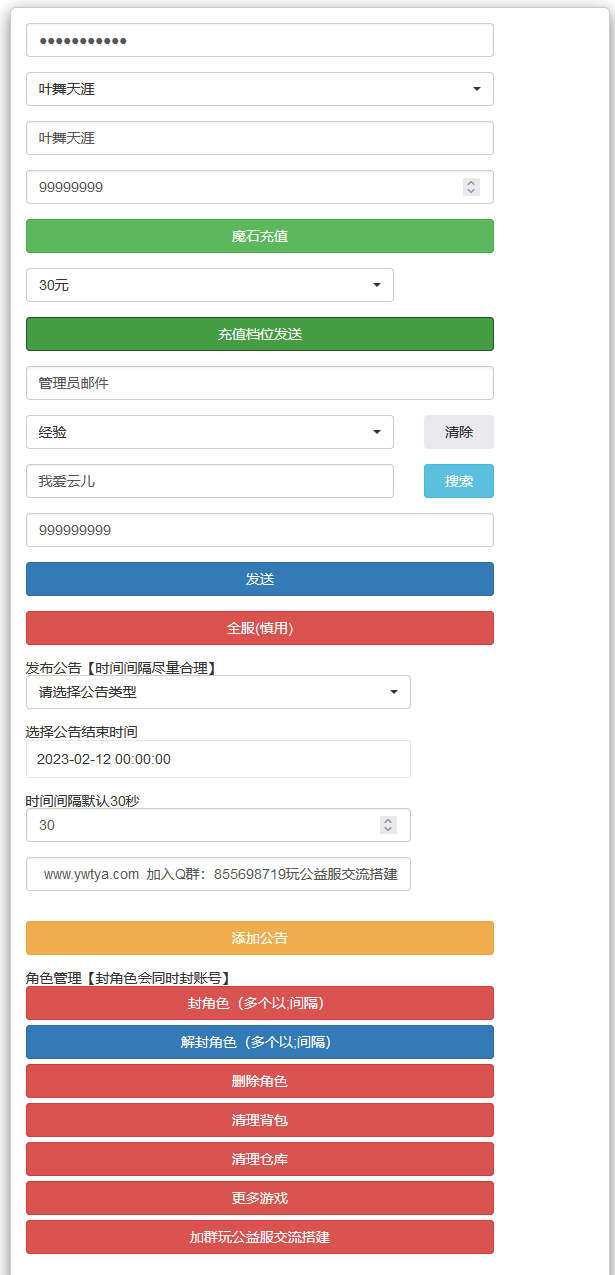The height and width of the screenshot is (1275, 615).
Task: Open the 叶舞天涯 account dropdown
Action: click(x=259, y=89)
